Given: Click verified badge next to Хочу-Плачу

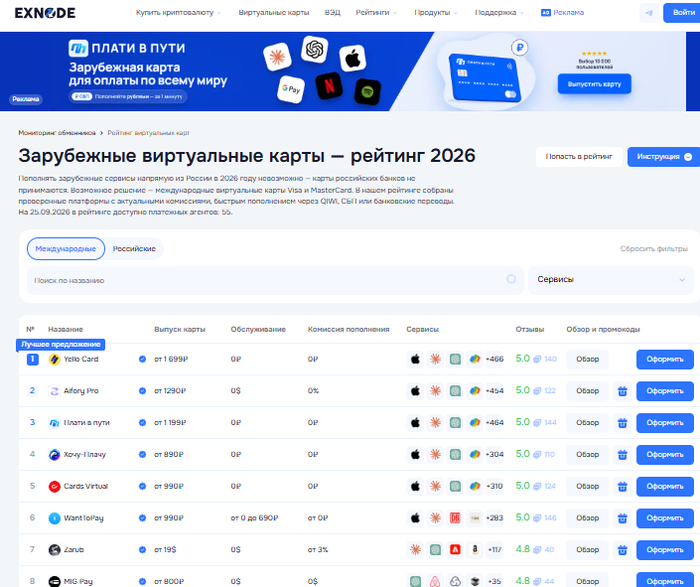Looking at the screenshot, I should coord(142,454).
